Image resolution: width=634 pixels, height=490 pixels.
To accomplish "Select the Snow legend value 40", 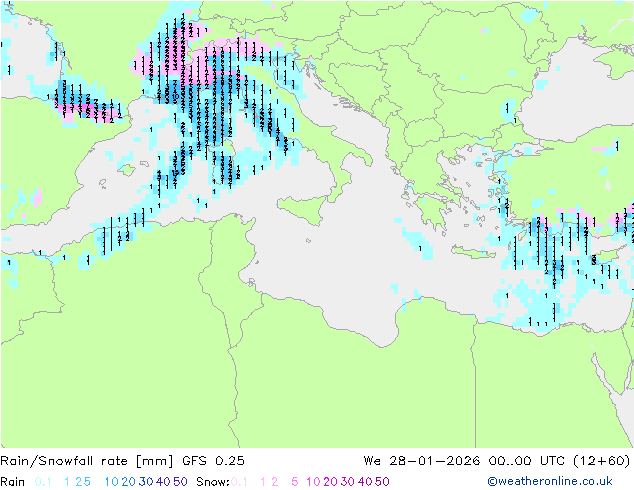I will [x=365, y=482].
